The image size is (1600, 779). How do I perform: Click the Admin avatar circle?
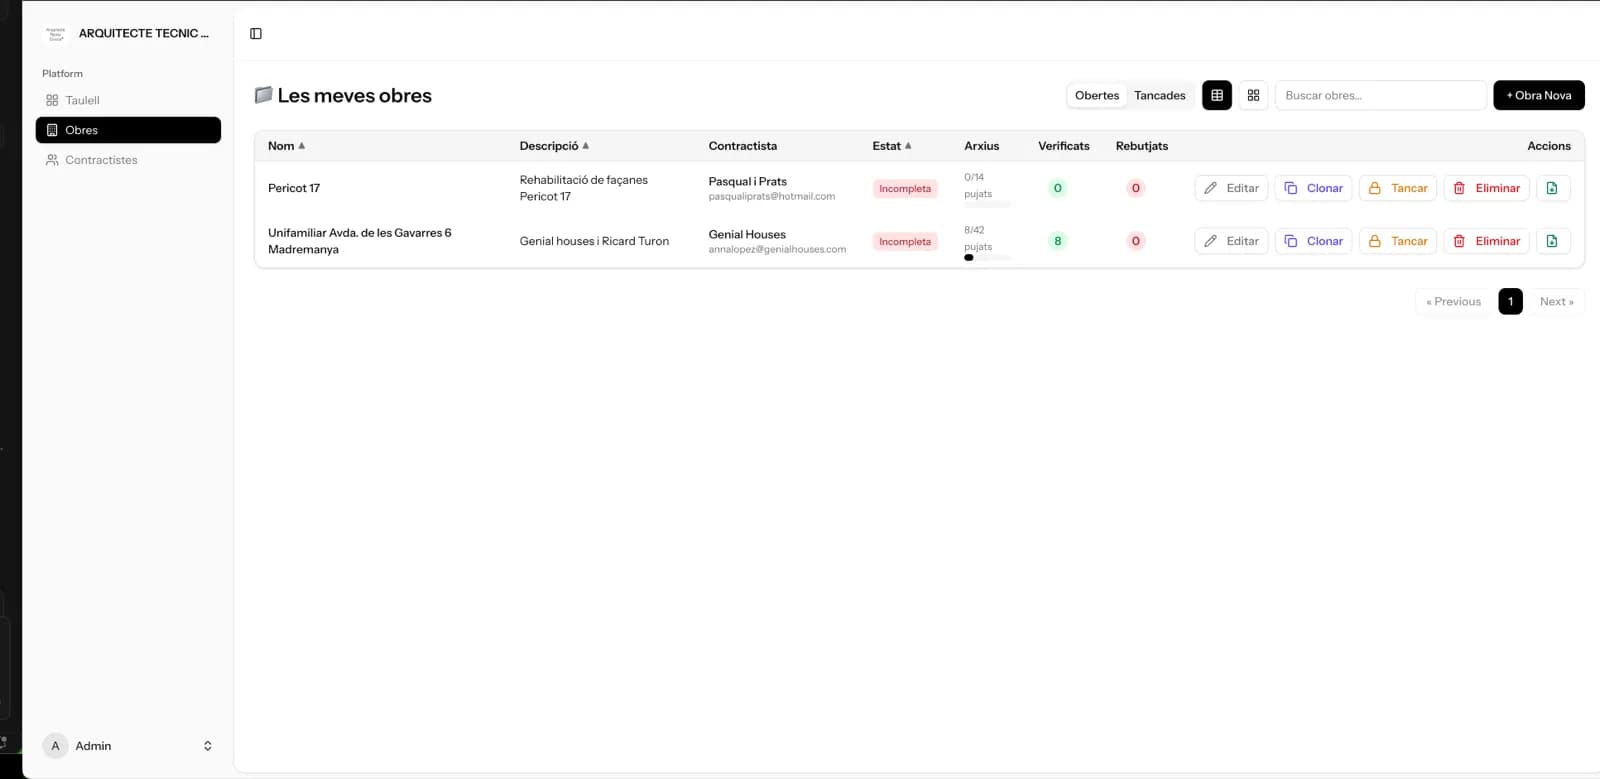pyautogui.click(x=55, y=746)
